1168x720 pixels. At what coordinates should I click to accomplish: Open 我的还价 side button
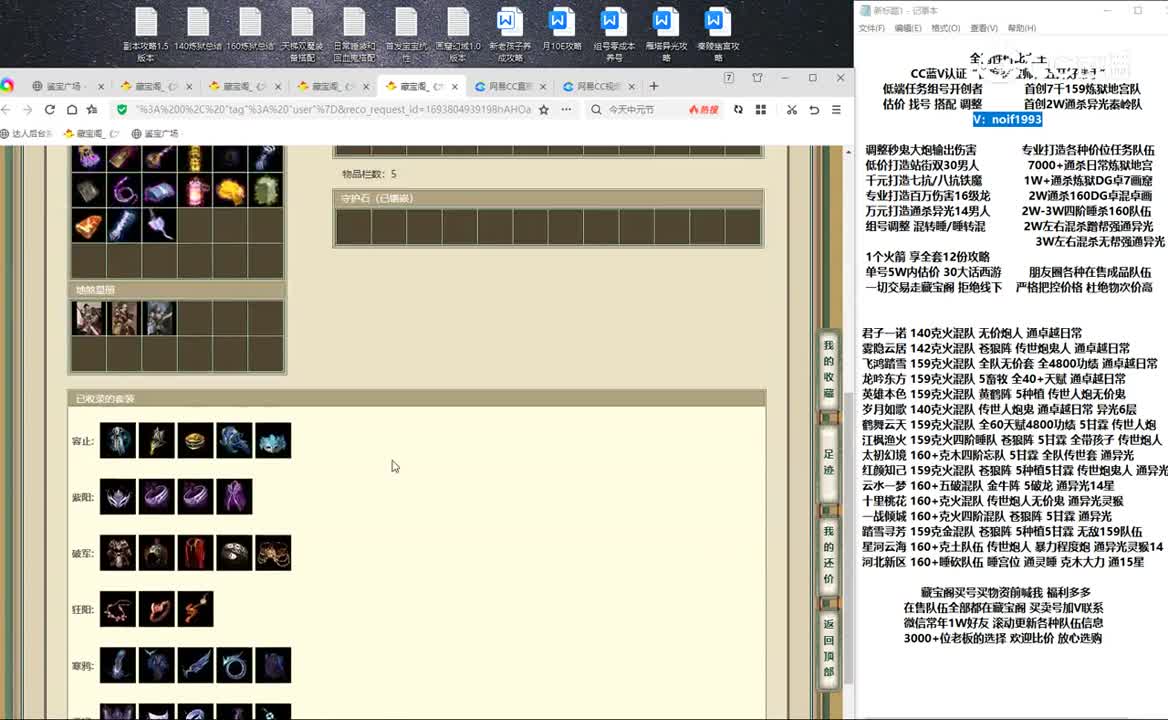pyautogui.click(x=828, y=555)
